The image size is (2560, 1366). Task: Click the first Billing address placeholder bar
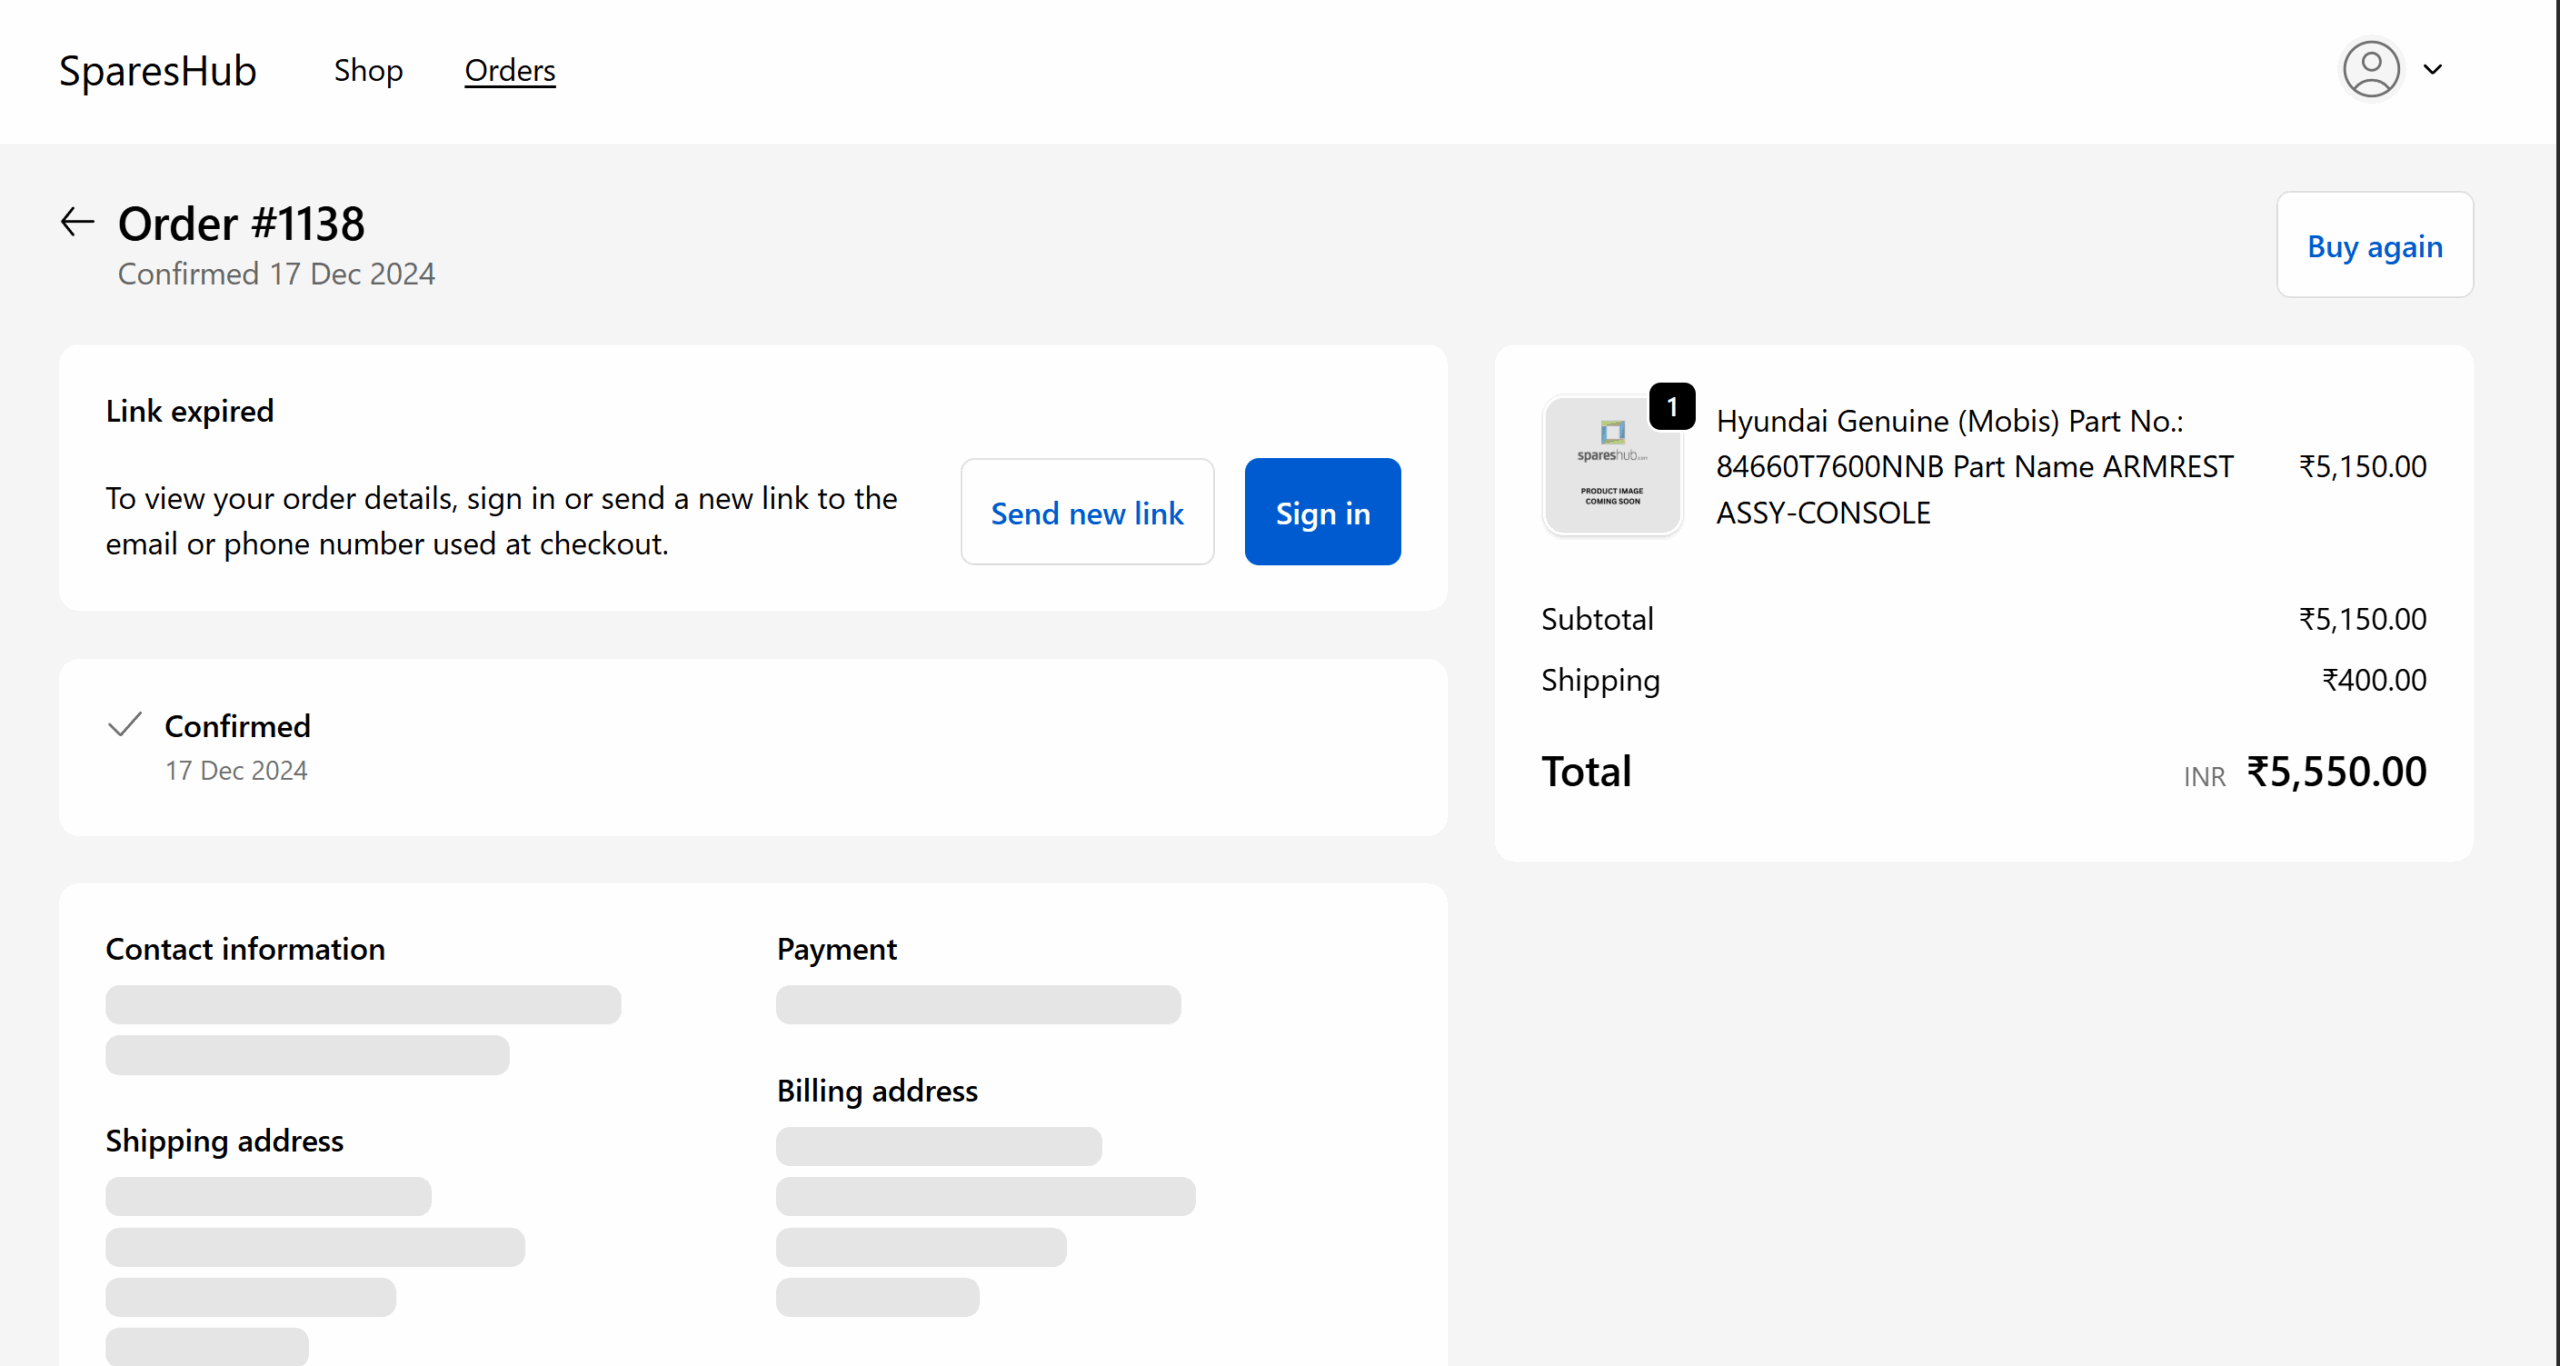pyautogui.click(x=938, y=1146)
